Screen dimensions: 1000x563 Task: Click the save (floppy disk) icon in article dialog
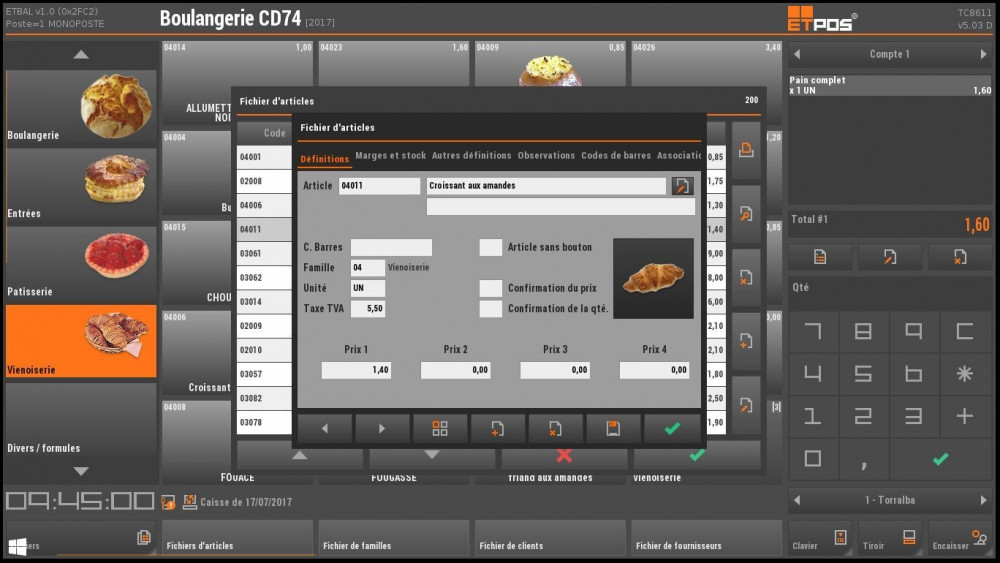(x=613, y=429)
